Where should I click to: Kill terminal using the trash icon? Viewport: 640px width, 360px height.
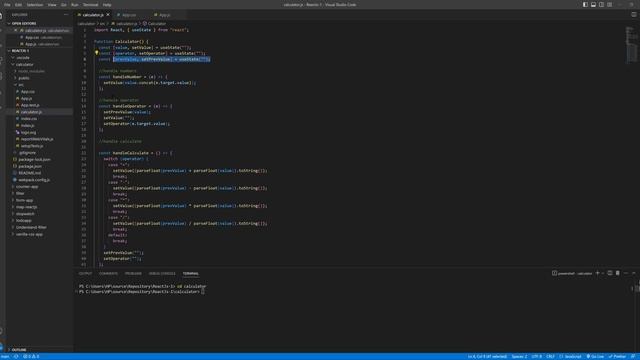pyautogui.click(x=618, y=273)
